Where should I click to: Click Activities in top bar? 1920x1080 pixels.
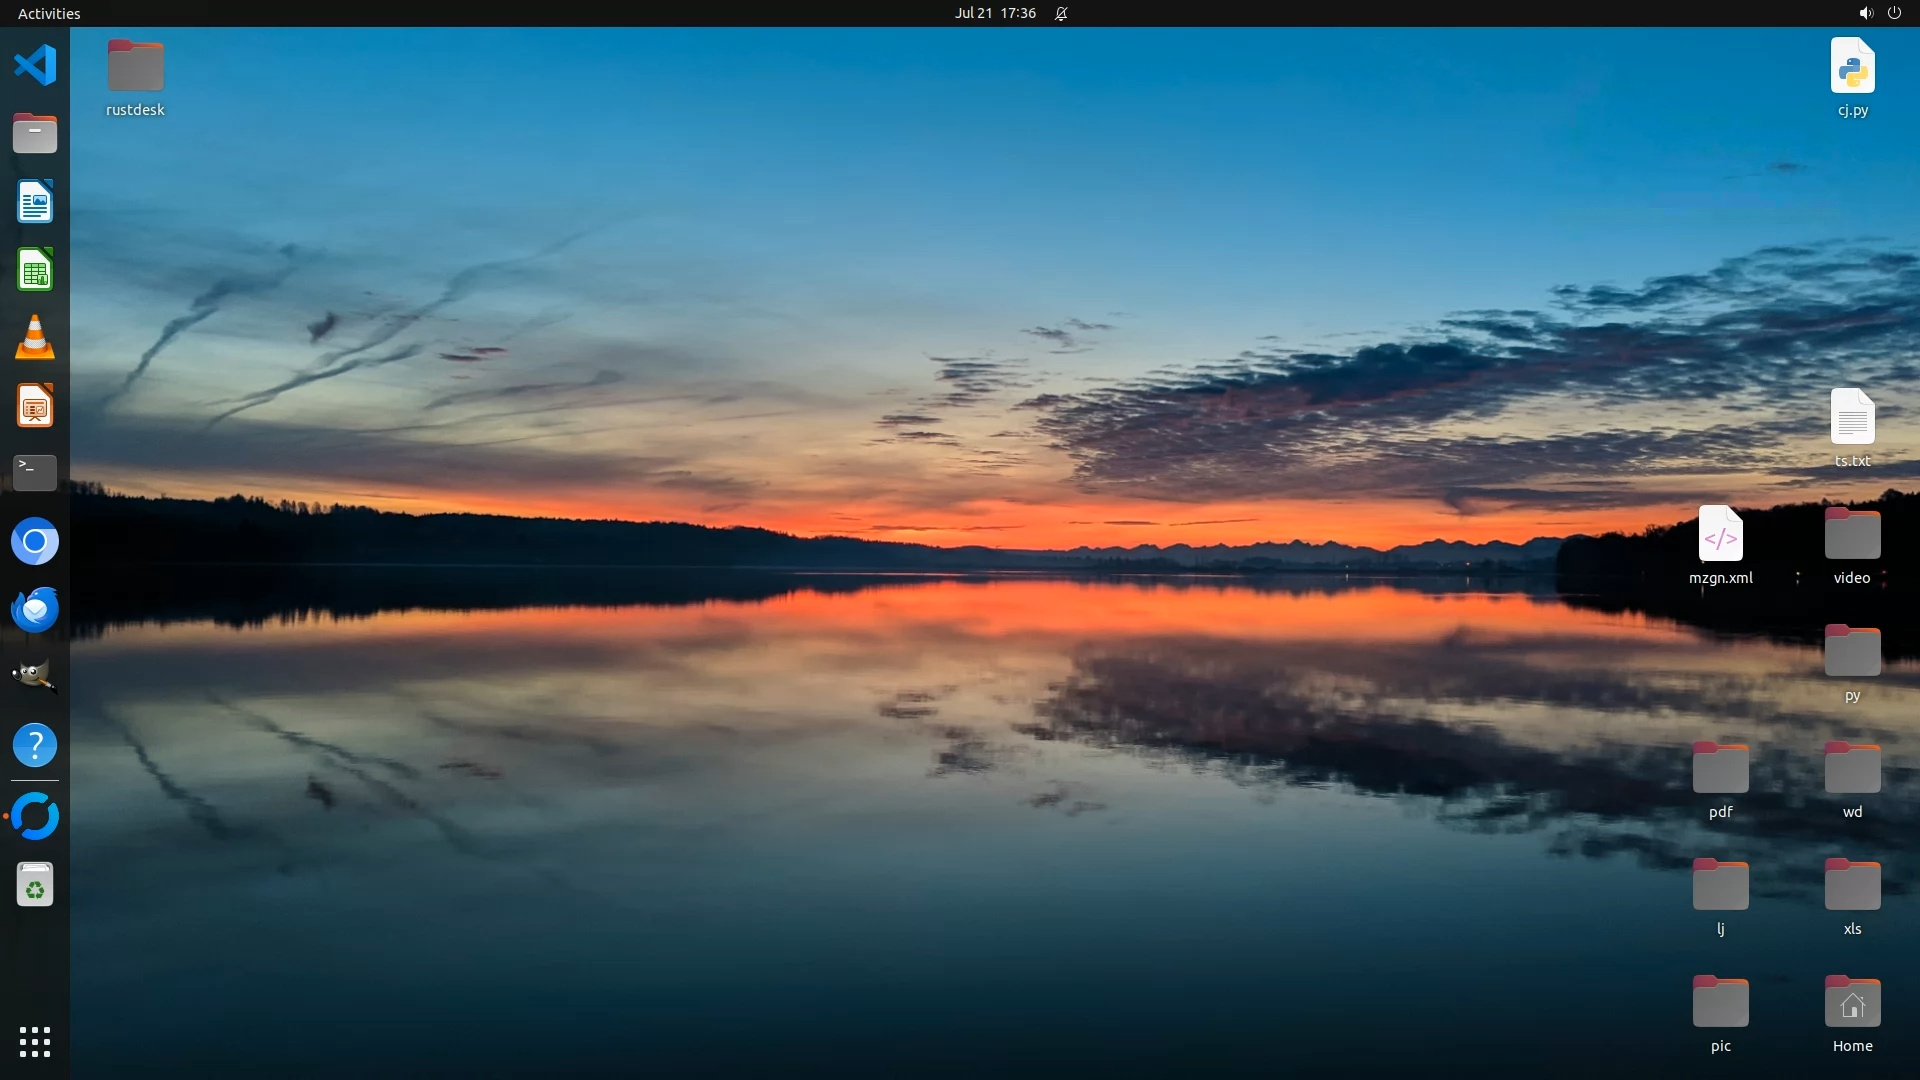[x=49, y=13]
